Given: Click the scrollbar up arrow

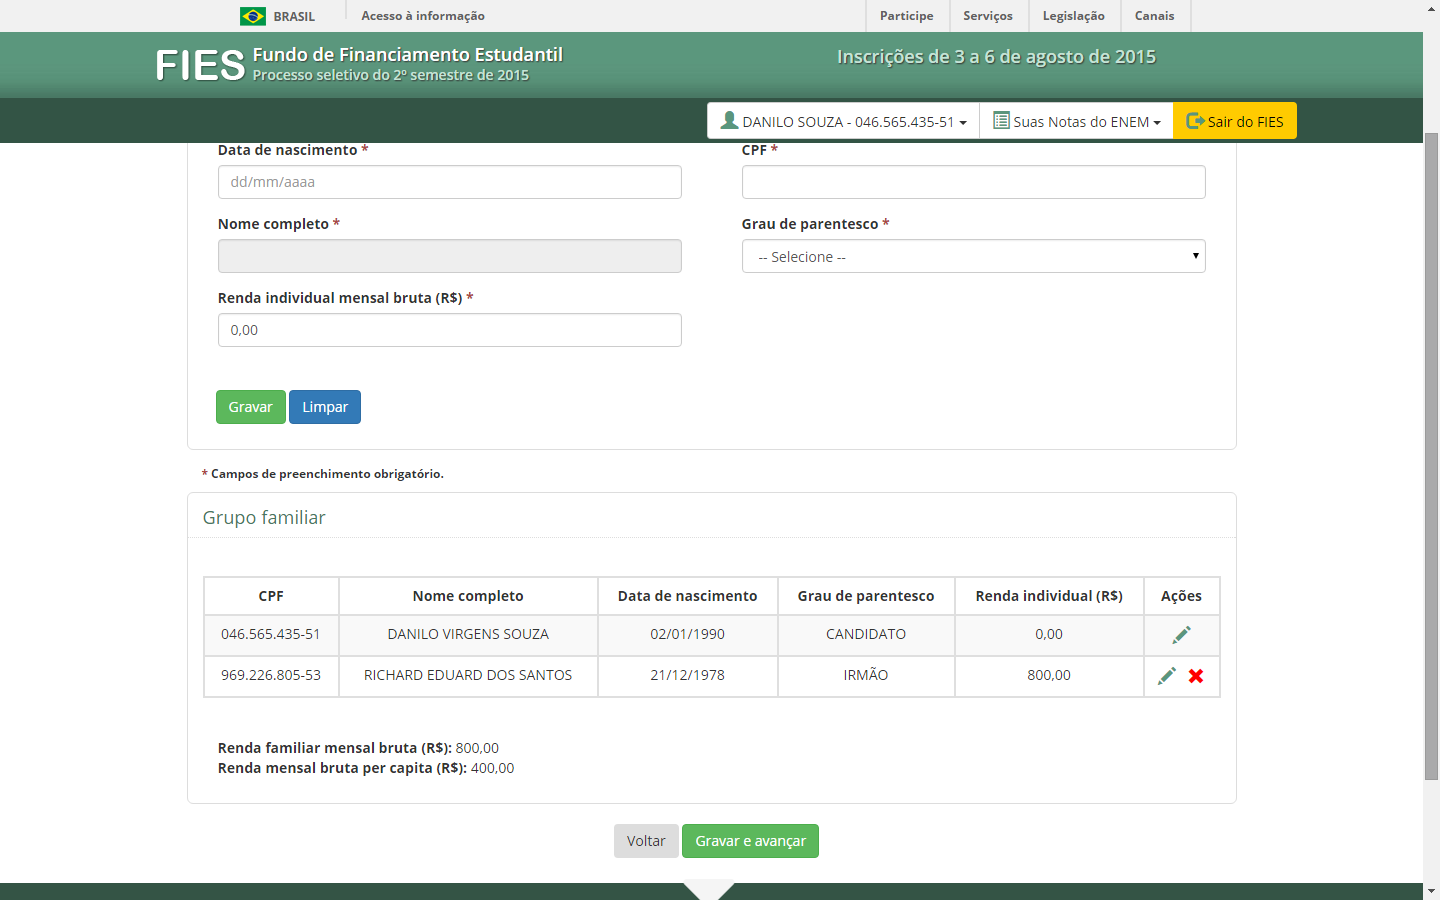Looking at the screenshot, I should [x=1431, y=8].
